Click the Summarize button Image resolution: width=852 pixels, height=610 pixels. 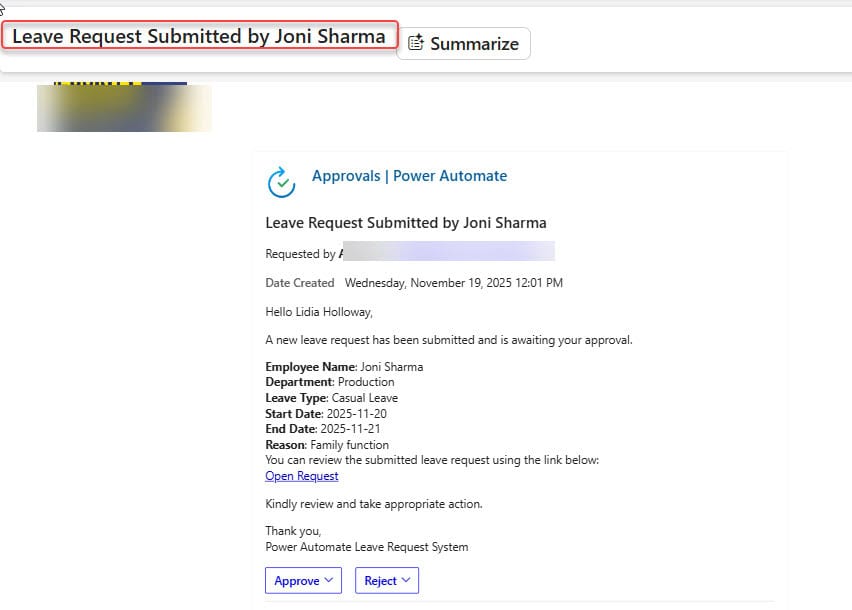click(x=463, y=43)
